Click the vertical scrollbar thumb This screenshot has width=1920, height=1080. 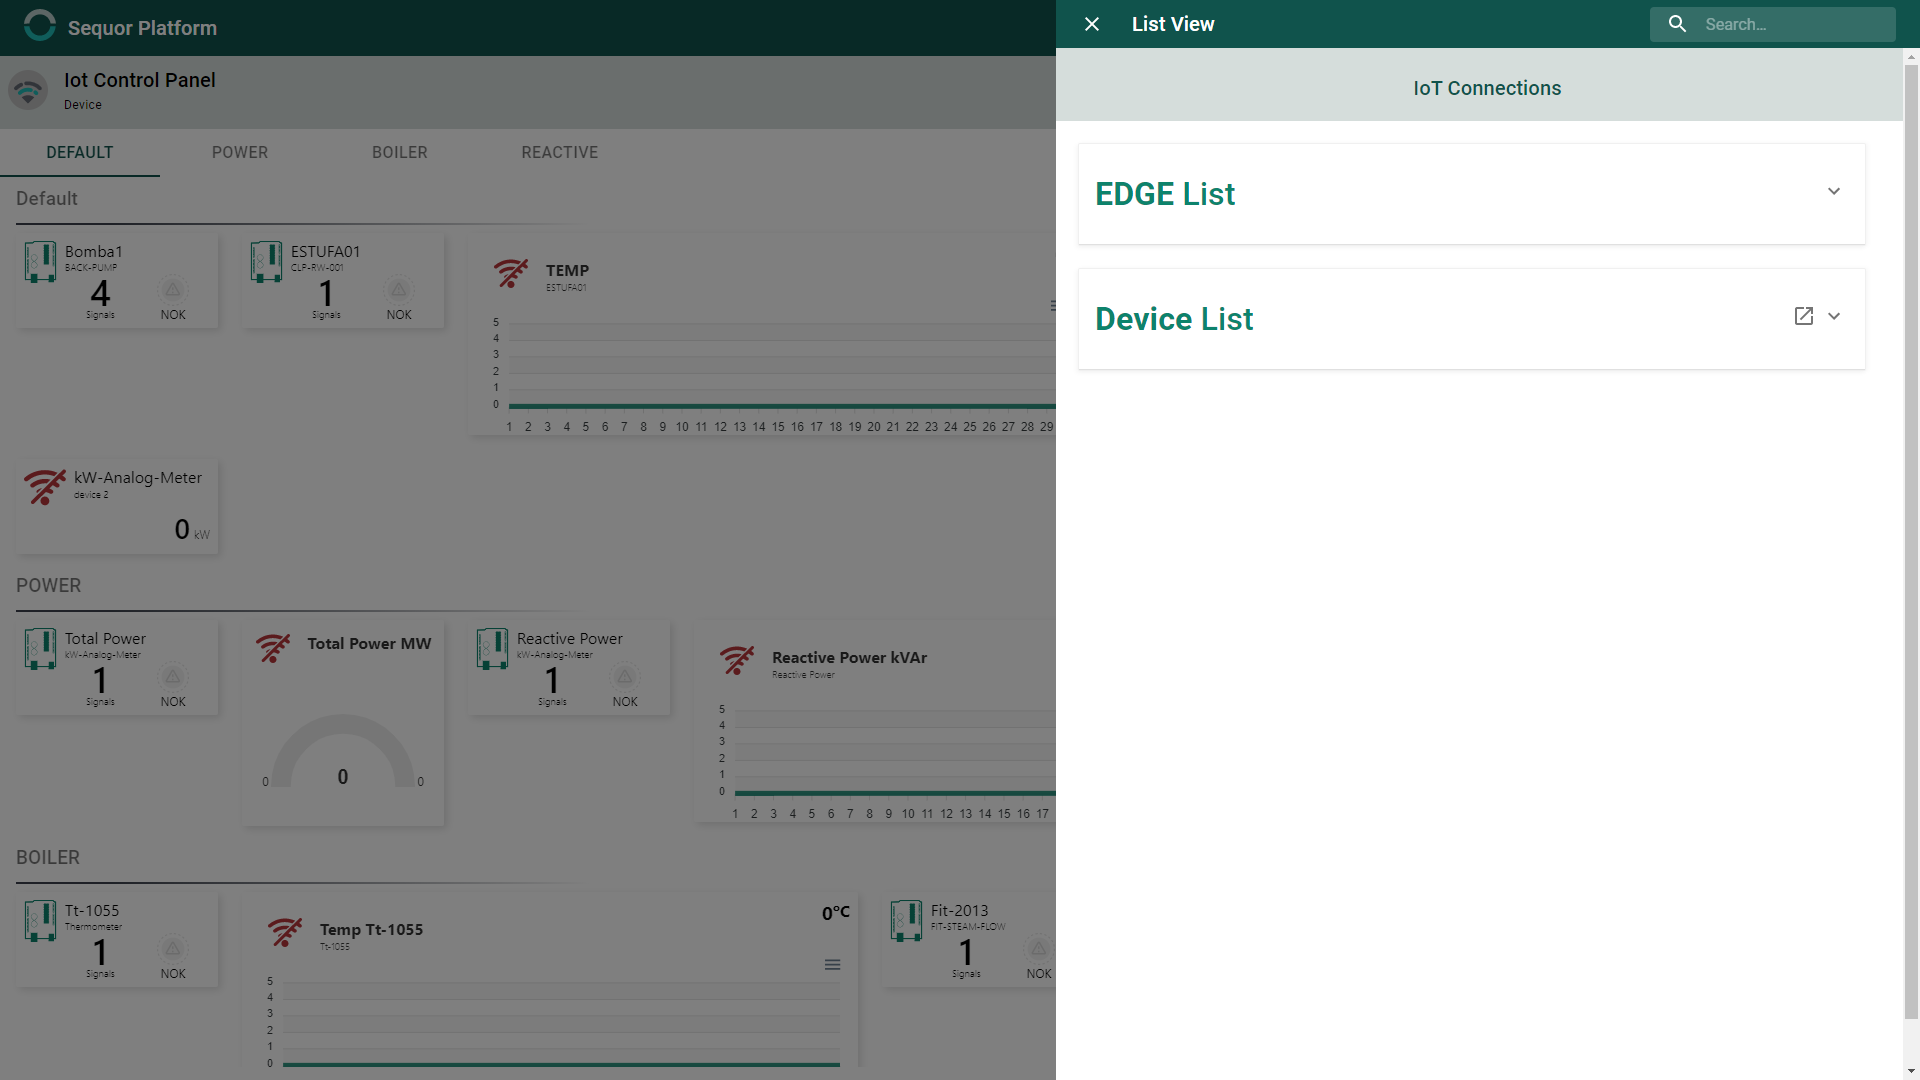tap(1911, 540)
